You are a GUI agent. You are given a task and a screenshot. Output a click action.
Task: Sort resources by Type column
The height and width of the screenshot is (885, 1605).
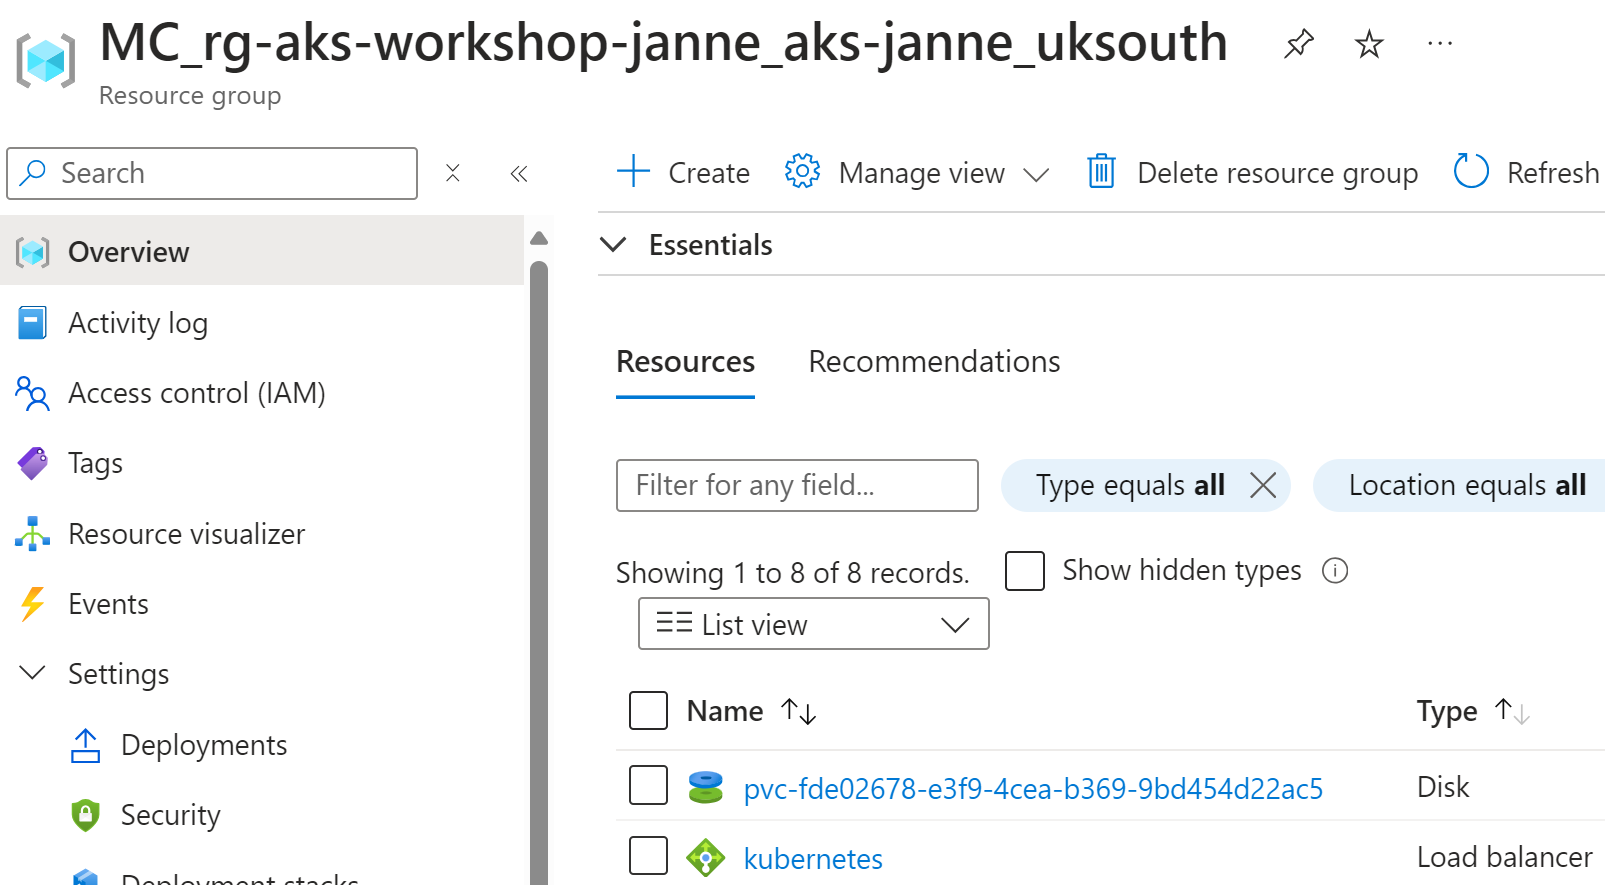1473,711
